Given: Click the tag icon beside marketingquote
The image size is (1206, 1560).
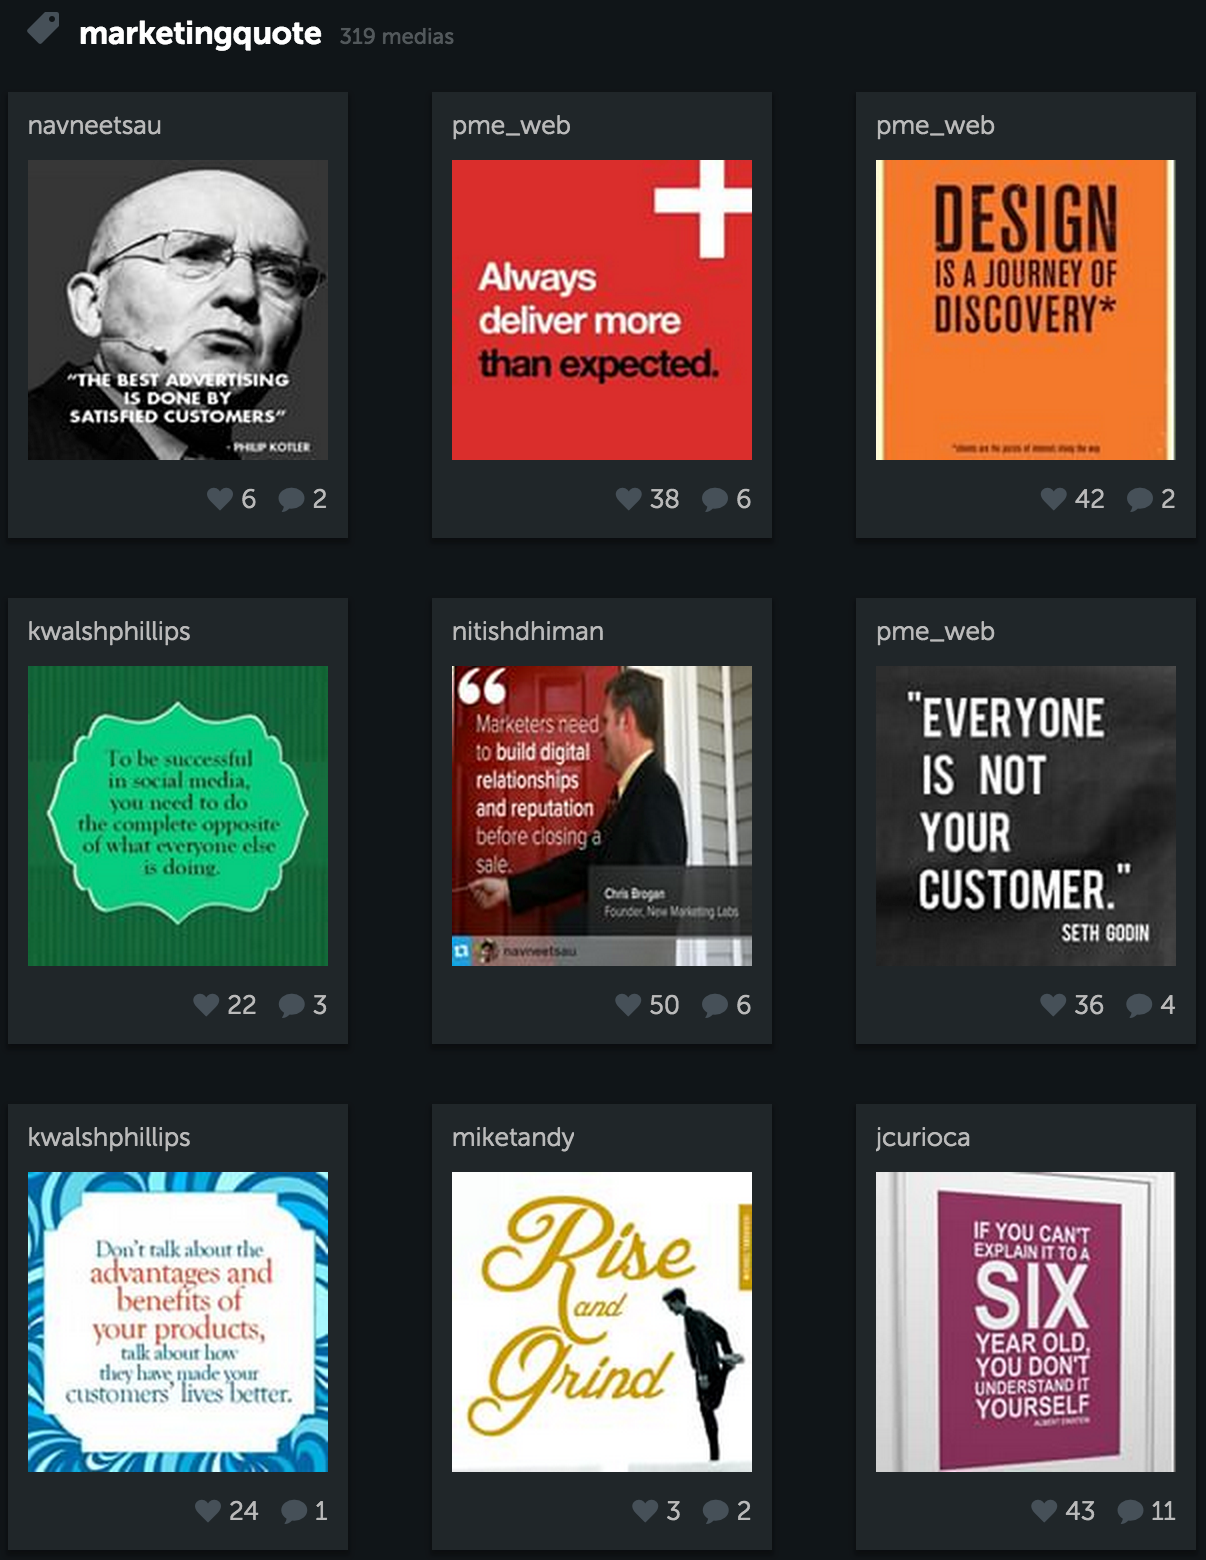Looking at the screenshot, I should (43, 29).
